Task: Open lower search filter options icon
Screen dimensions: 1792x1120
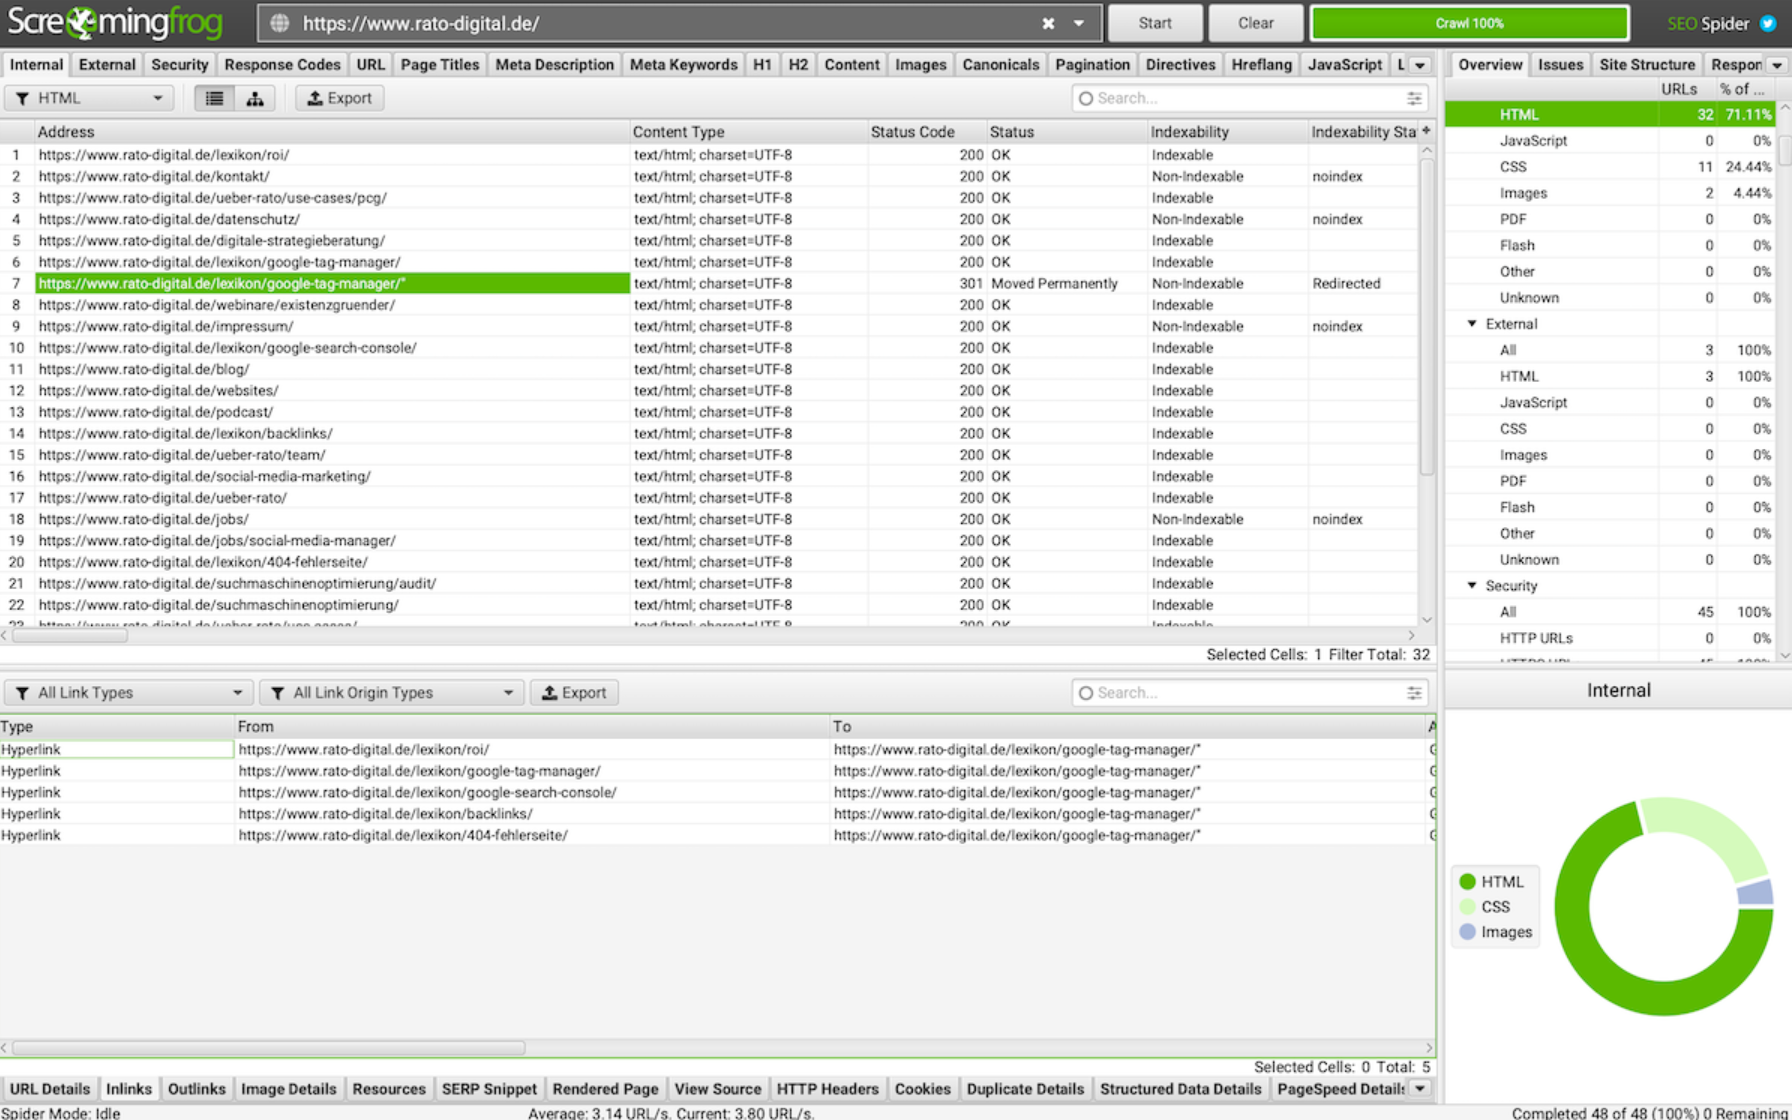Action: point(1414,692)
